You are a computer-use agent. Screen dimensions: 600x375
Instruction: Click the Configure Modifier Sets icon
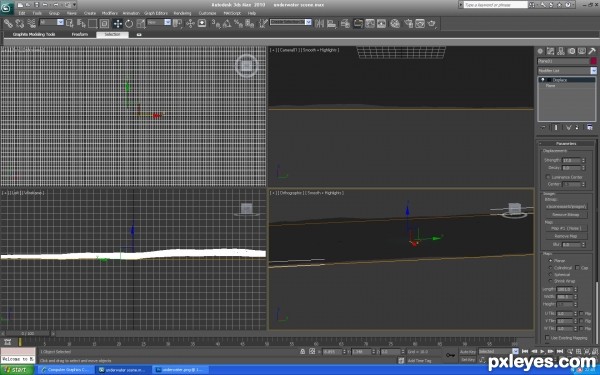click(x=590, y=127)
